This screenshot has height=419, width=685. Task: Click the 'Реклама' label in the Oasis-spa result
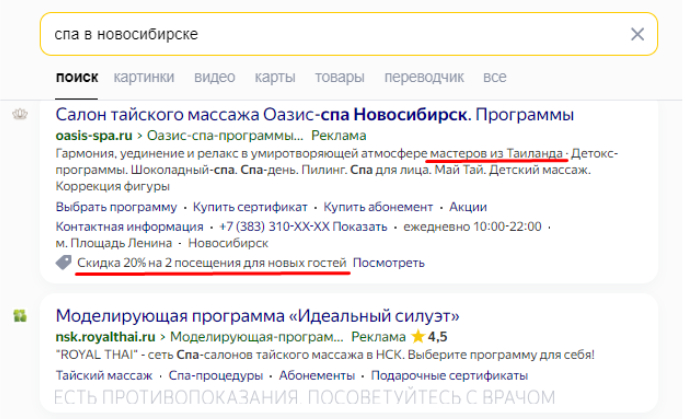point(339,135)
